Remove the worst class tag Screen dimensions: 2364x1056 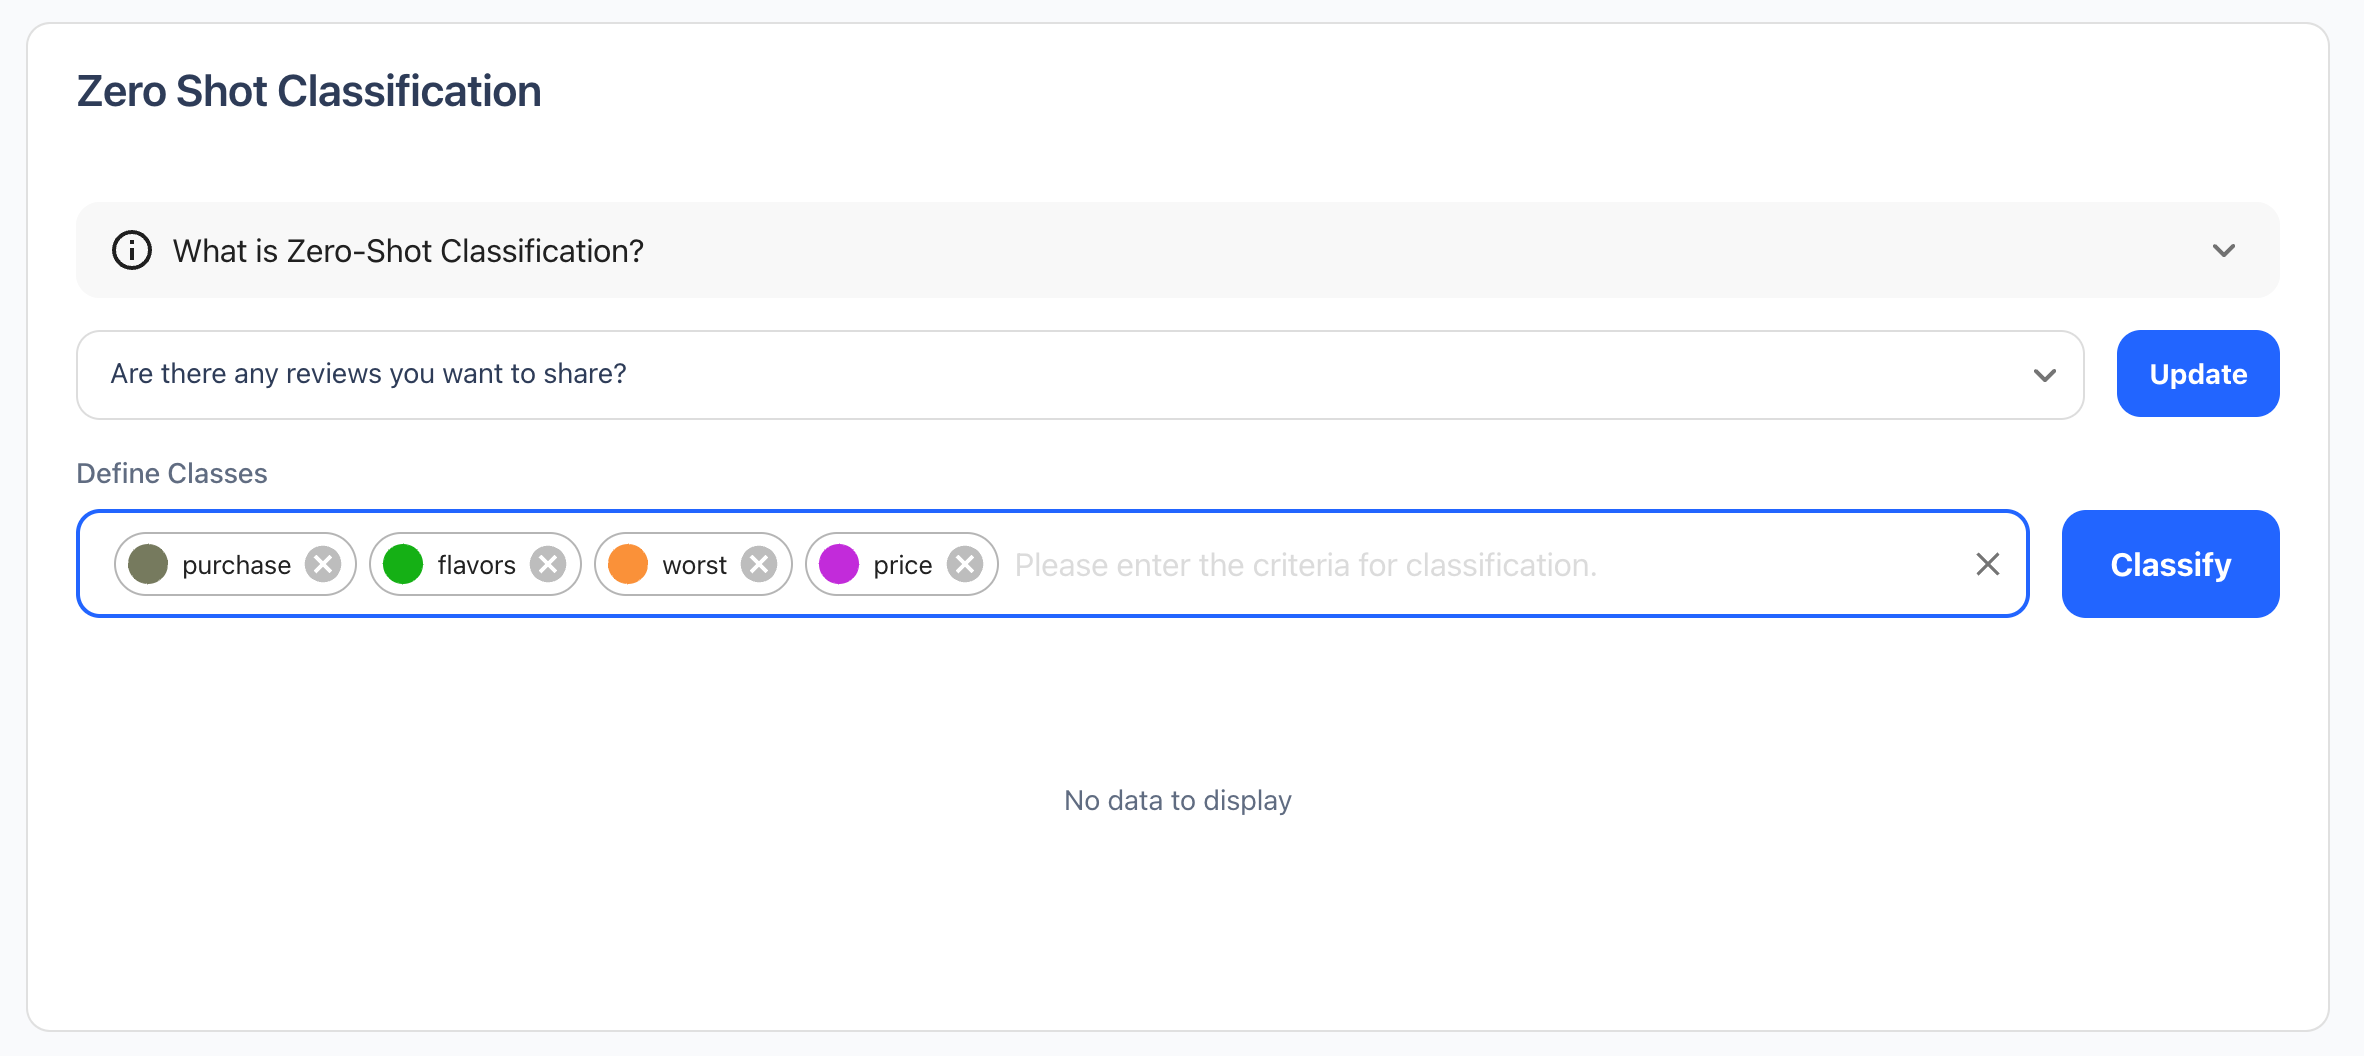pos(759,564)
